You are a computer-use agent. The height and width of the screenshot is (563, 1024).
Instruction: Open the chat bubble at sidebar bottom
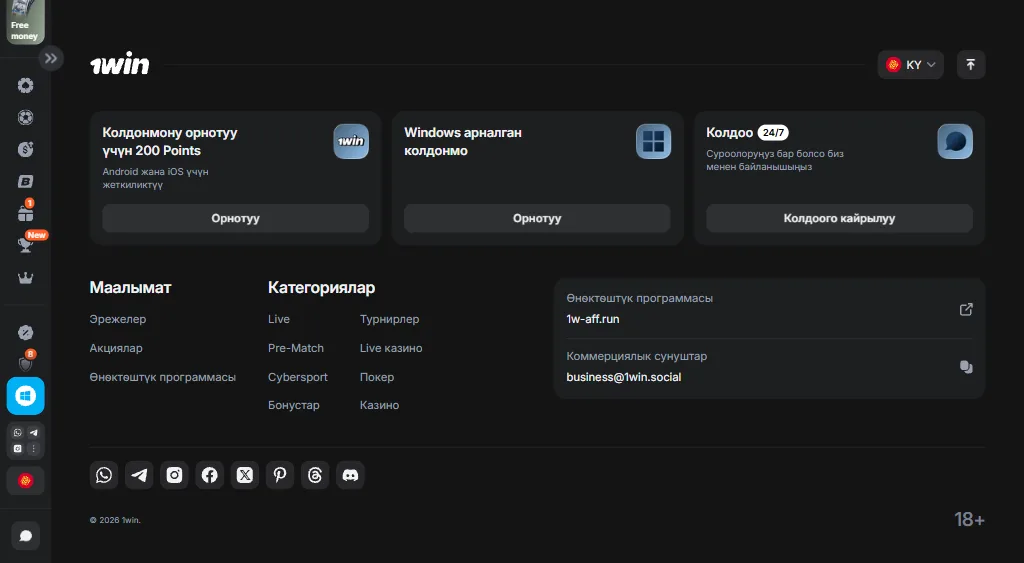(25, 536)
